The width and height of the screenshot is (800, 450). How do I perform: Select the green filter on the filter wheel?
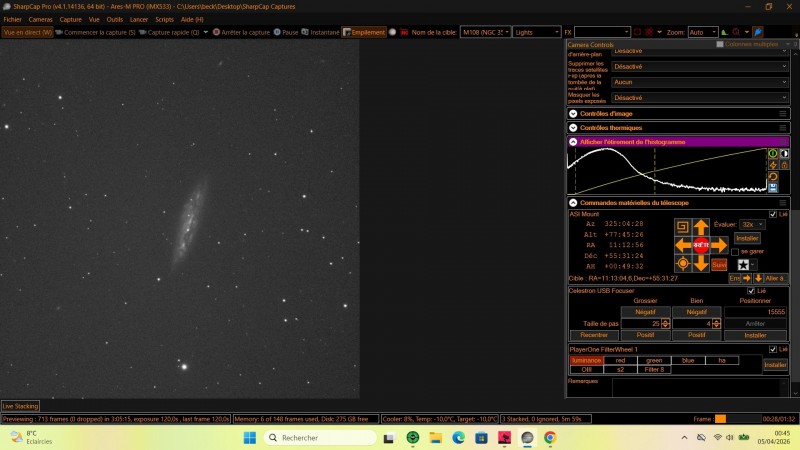click(x=654, y=360)
